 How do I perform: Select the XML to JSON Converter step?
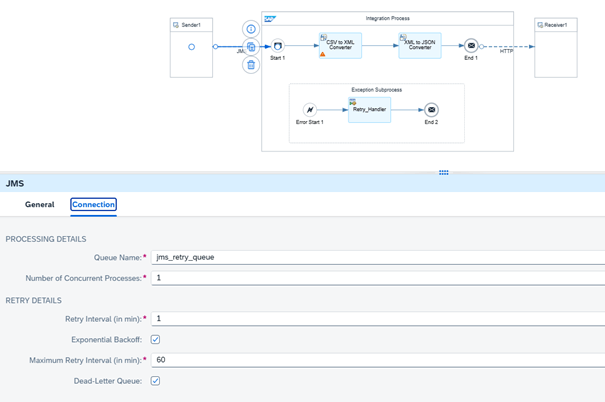419,45
